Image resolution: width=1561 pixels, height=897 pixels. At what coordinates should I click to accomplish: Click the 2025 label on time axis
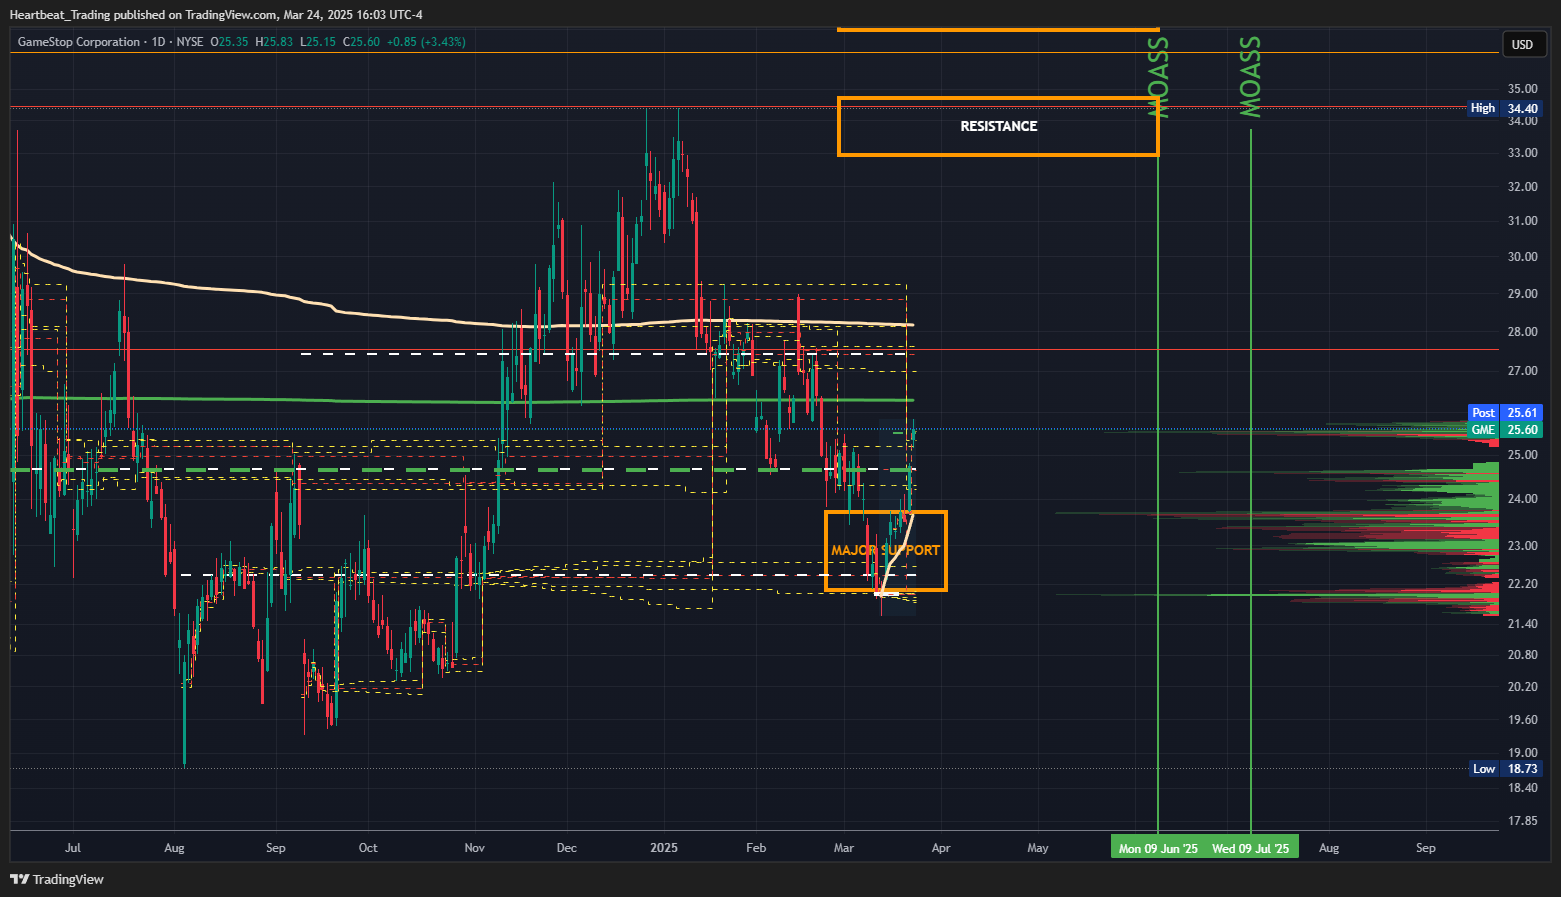(664, 848)
